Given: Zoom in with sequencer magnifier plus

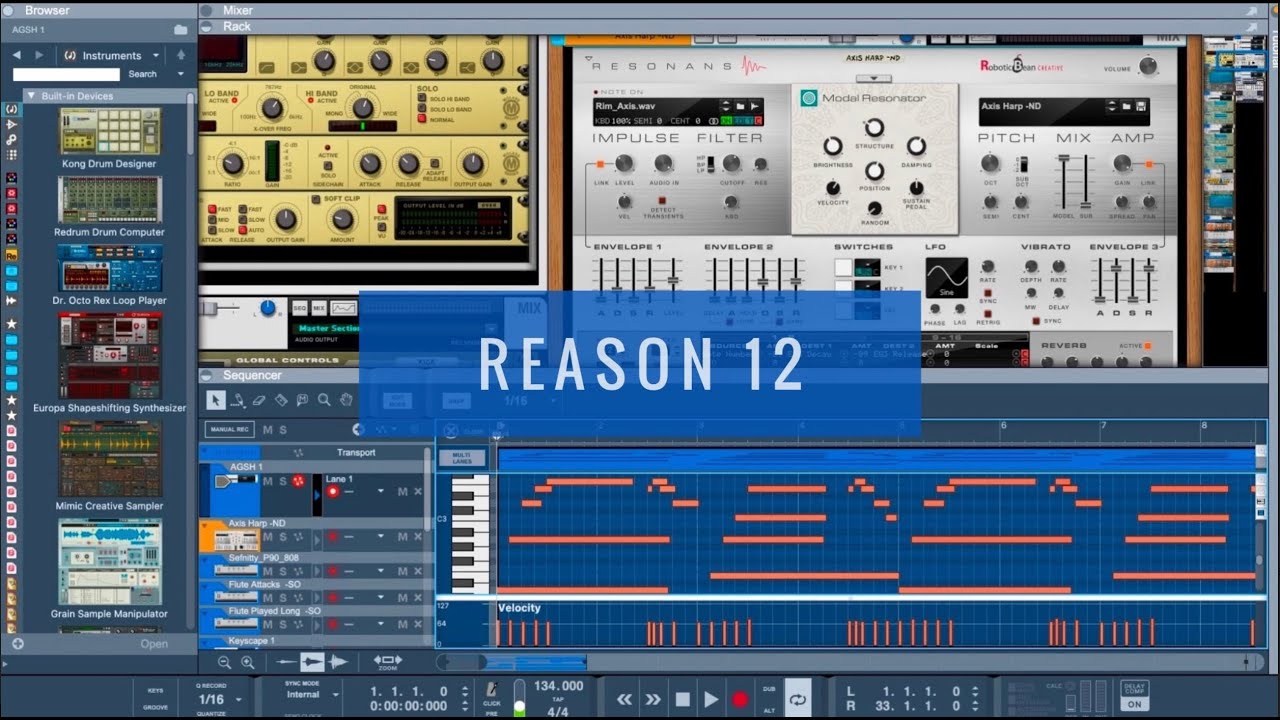Looking at the screenshot, I should coord(247,662).
